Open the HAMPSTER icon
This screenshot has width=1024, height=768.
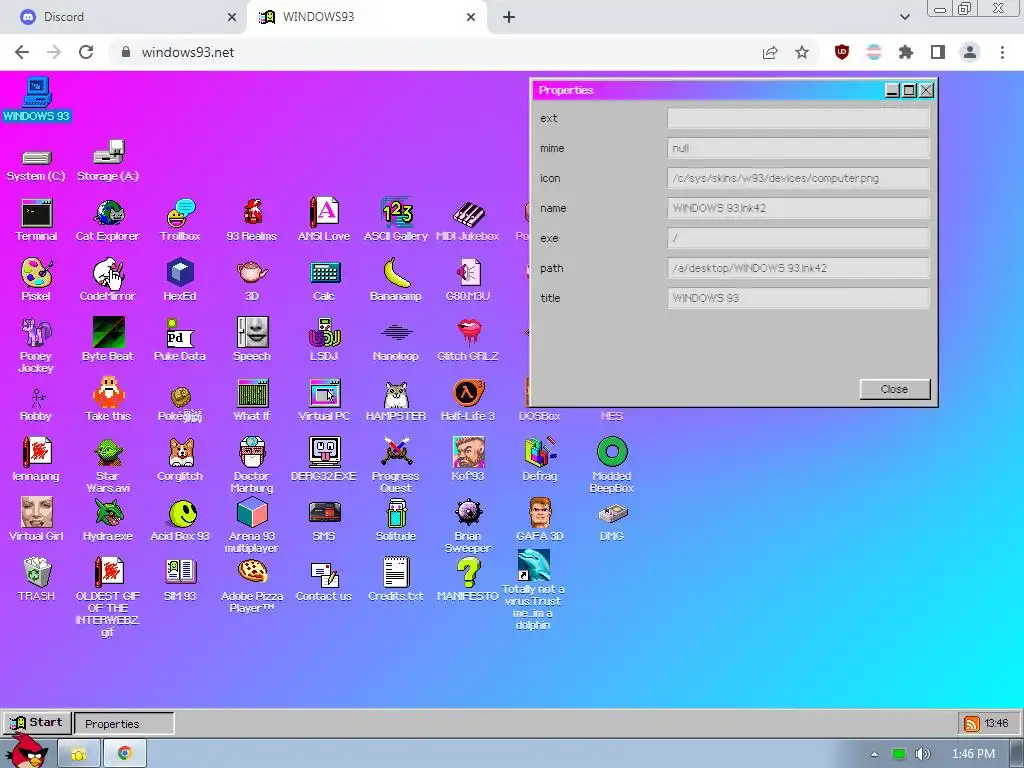pos(396,400)
